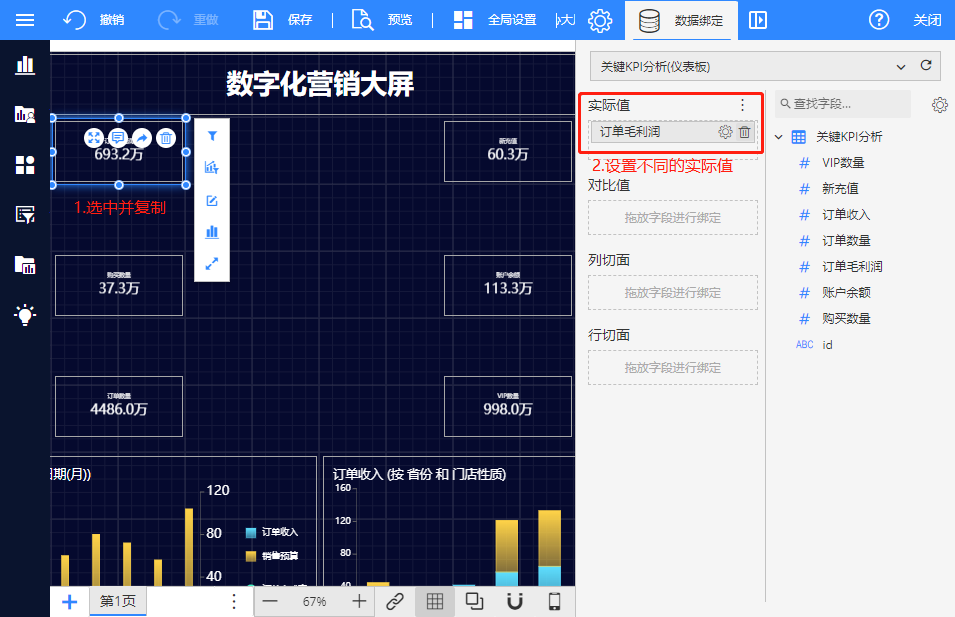Select the 第1页 page tab
Screen dimensions: 955x617
pos(118,601)
